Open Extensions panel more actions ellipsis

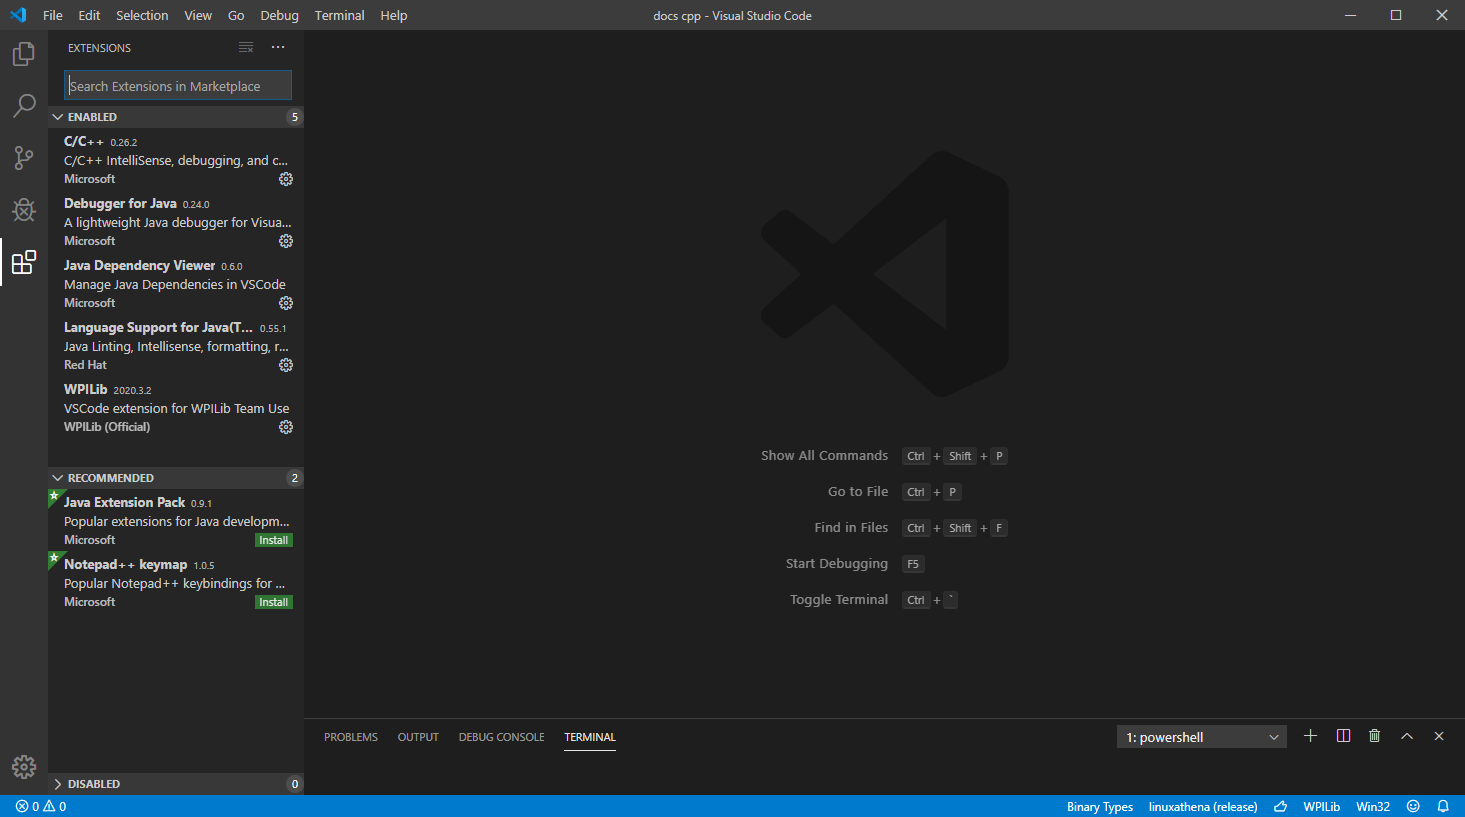(x=278, y=48)
